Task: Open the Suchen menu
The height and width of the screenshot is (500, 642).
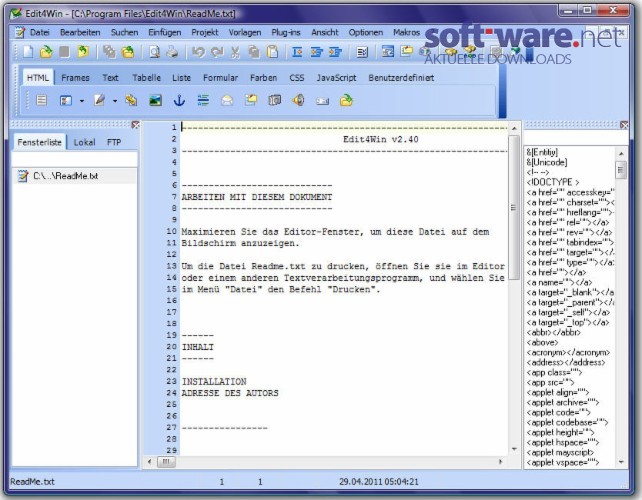Action: [124, 32]
